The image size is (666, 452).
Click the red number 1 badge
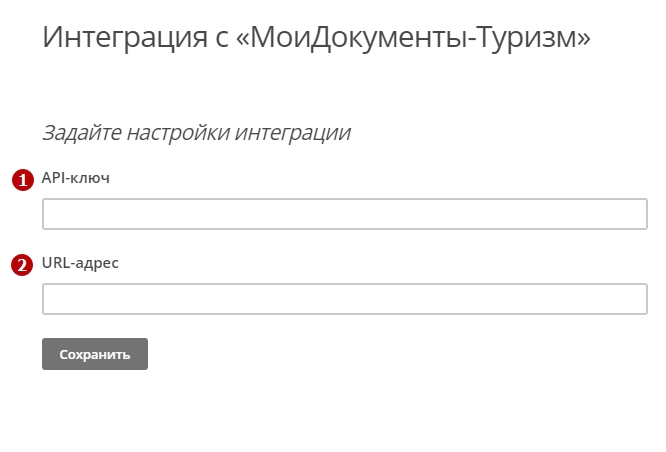point(21,180)
